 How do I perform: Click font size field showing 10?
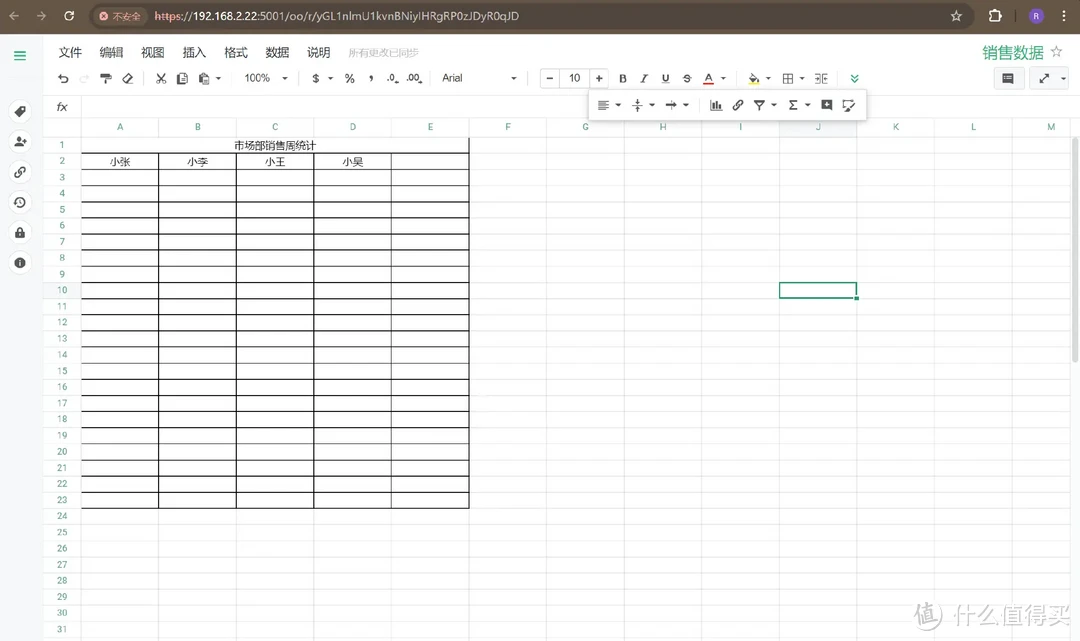574,78
